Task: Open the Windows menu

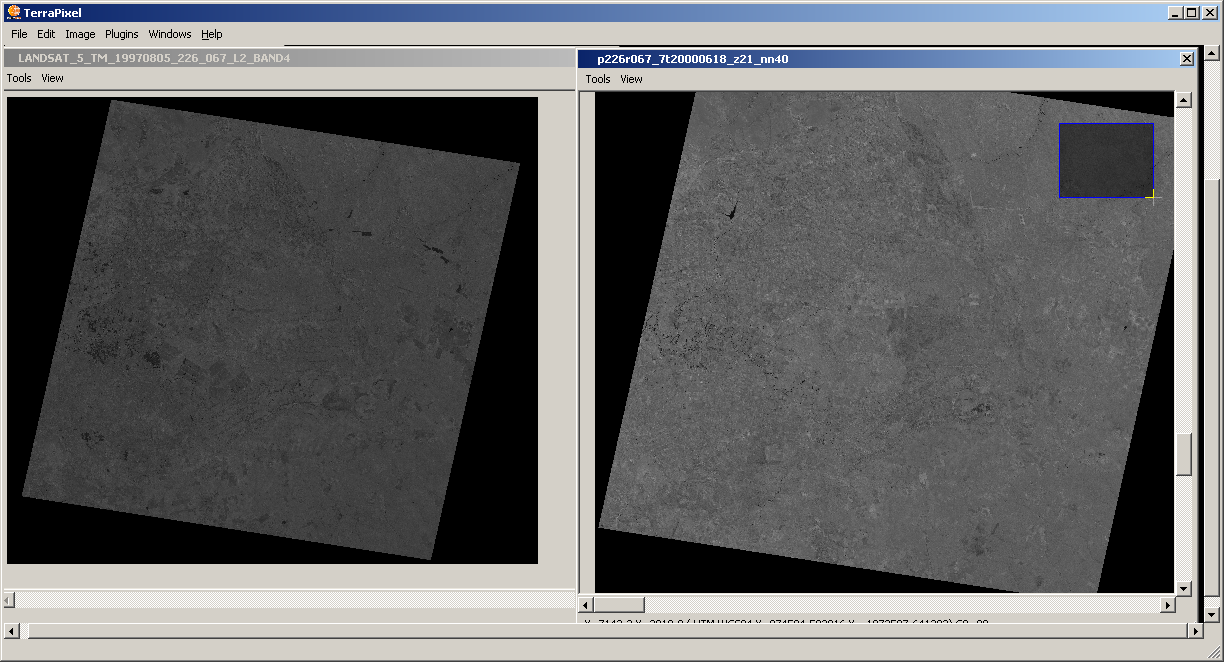Action: (170, 34)
